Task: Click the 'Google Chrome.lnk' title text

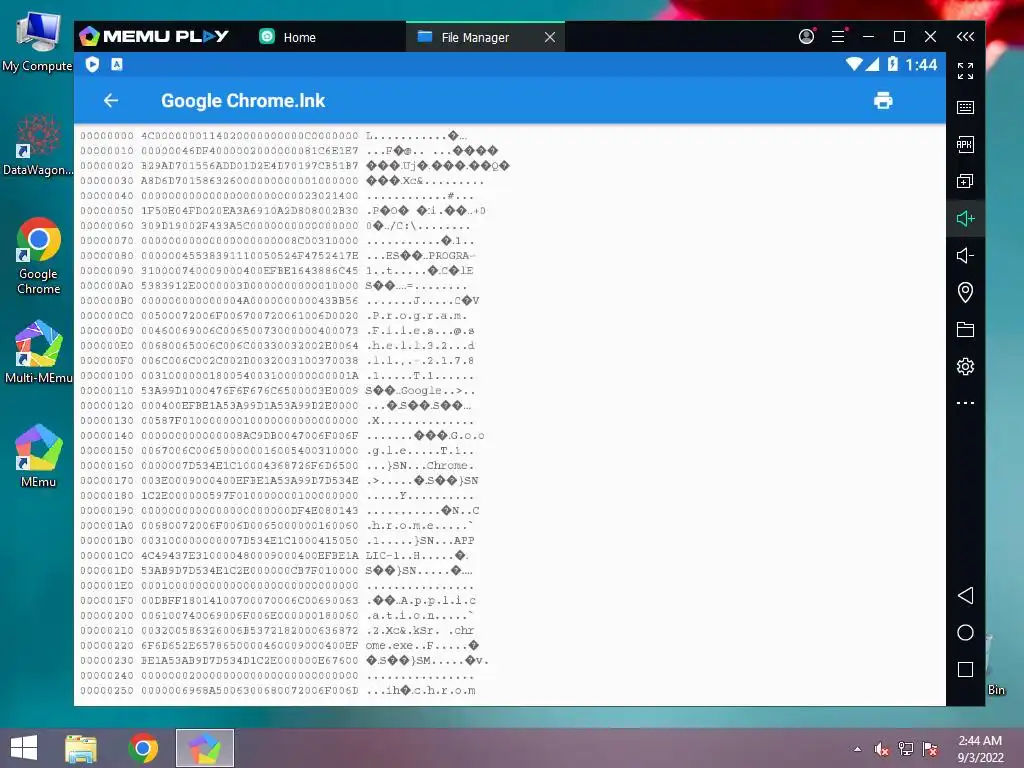Action: pos(243,101)
